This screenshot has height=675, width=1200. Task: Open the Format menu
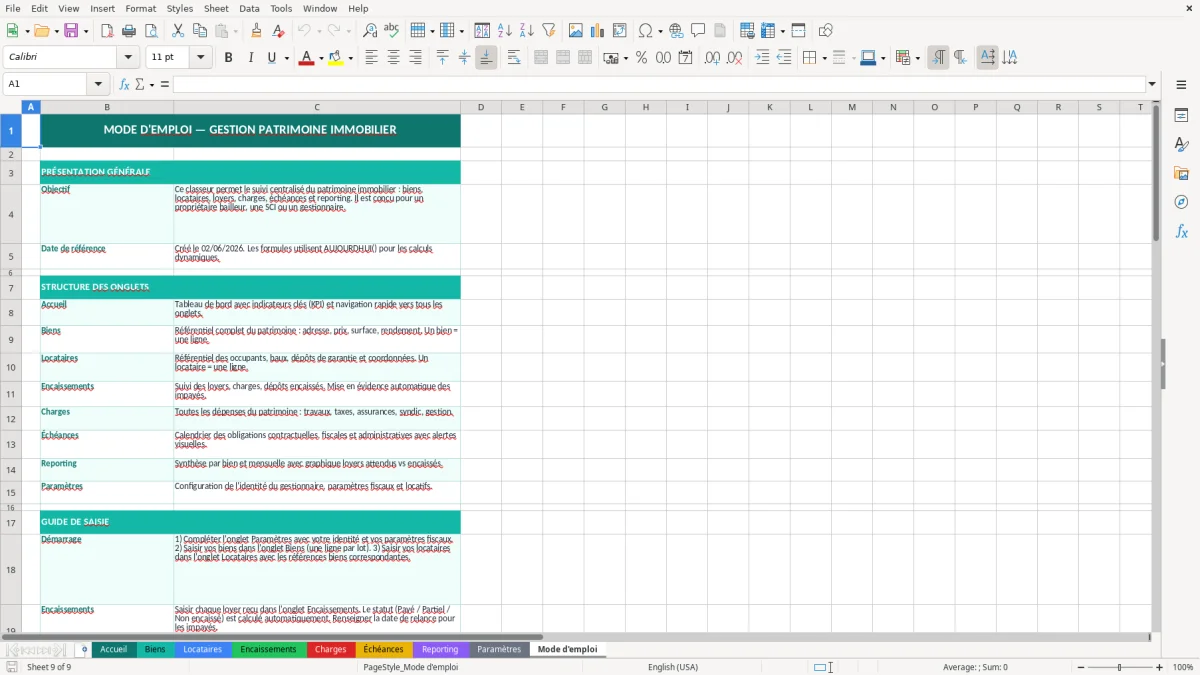point(141,8)
